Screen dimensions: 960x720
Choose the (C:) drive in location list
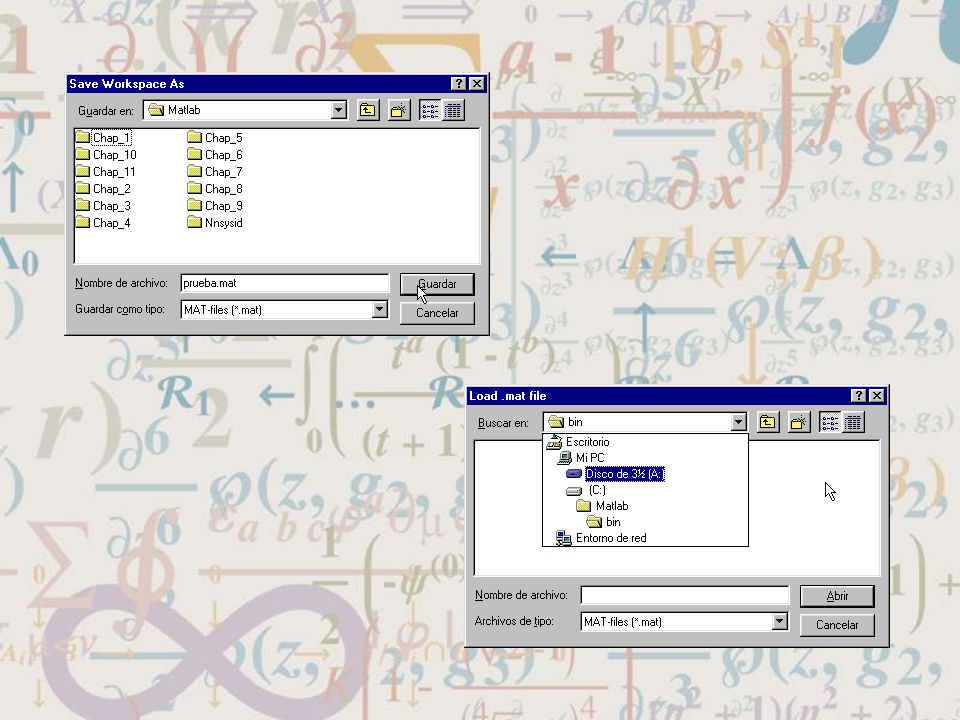pos(587,490)
